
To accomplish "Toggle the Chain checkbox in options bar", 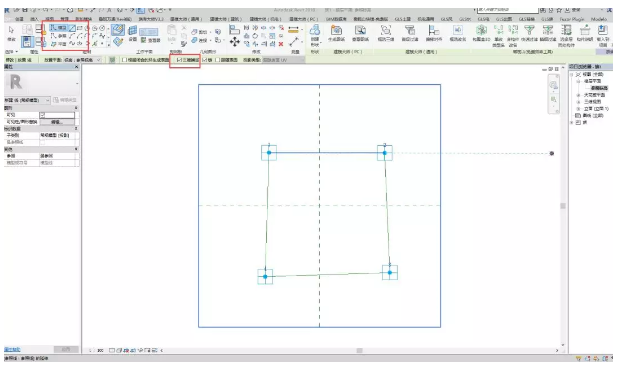I will click(x=205, y=60).
